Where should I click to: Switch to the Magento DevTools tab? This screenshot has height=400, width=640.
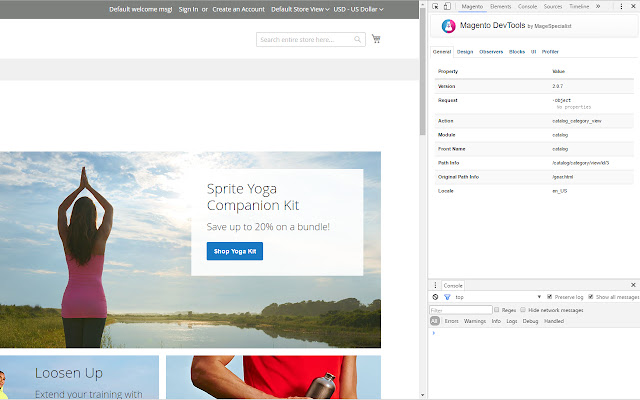coord(472,7)
